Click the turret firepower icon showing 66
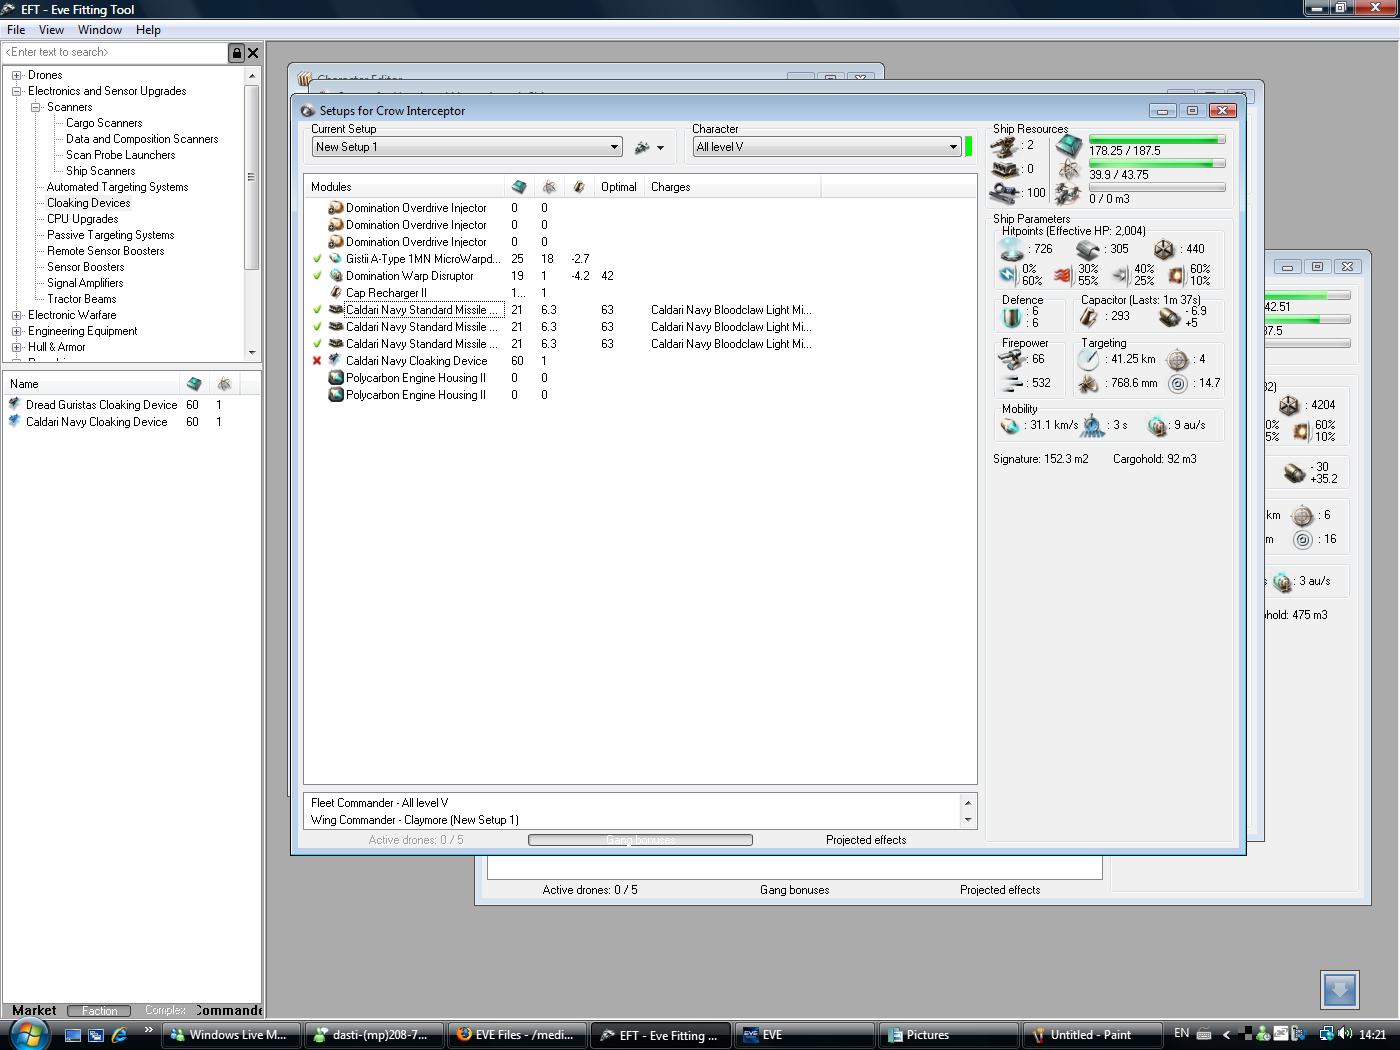 [x=1012, y=359]
